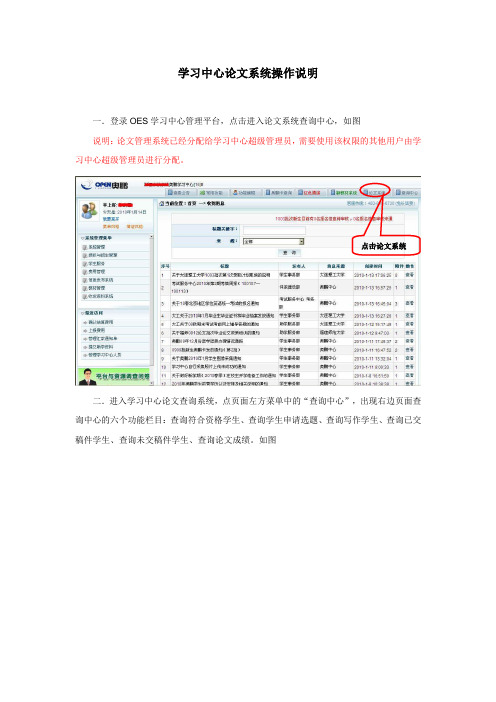
Task: Click the user avatar picture
Action: (x=89, y=210)
